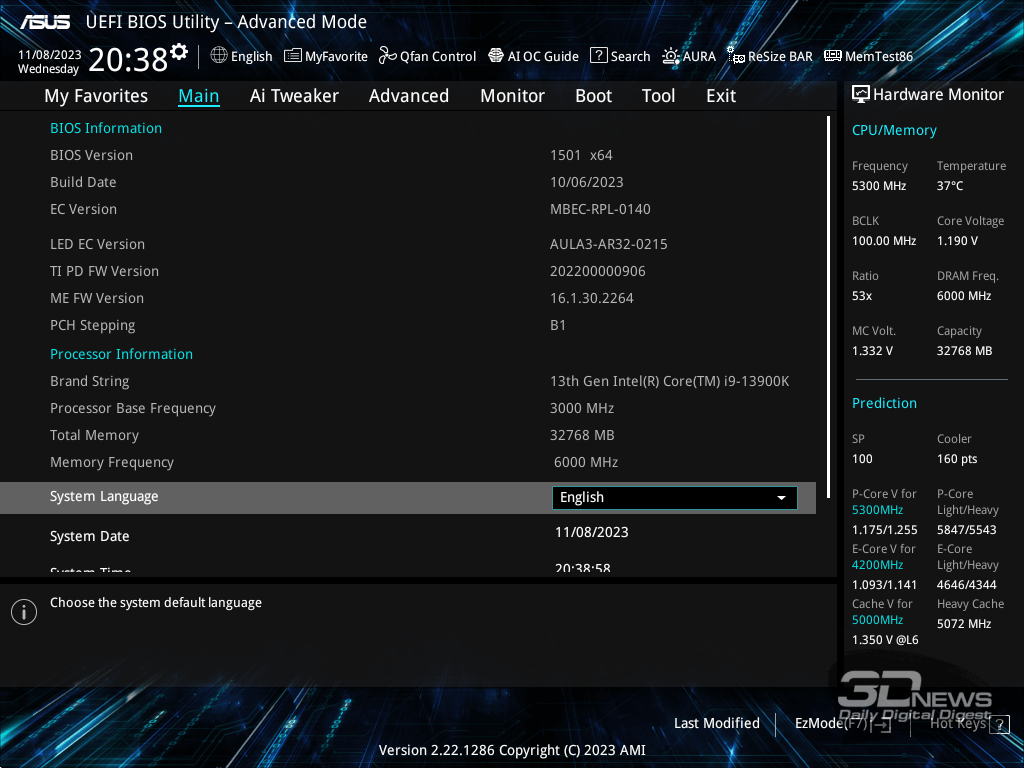Click Build Date value 10/06/2023
Screen dimensions: 1024x768
[x=586, y=182]
